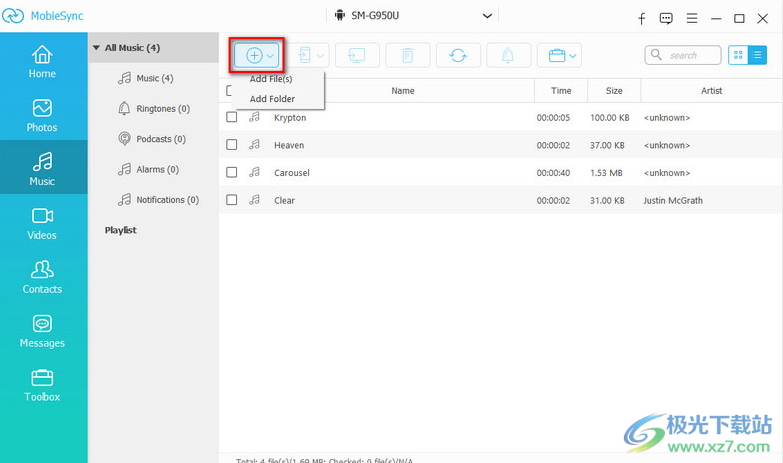
Task: Click the Refresh icon
Action: click(458, 55)
